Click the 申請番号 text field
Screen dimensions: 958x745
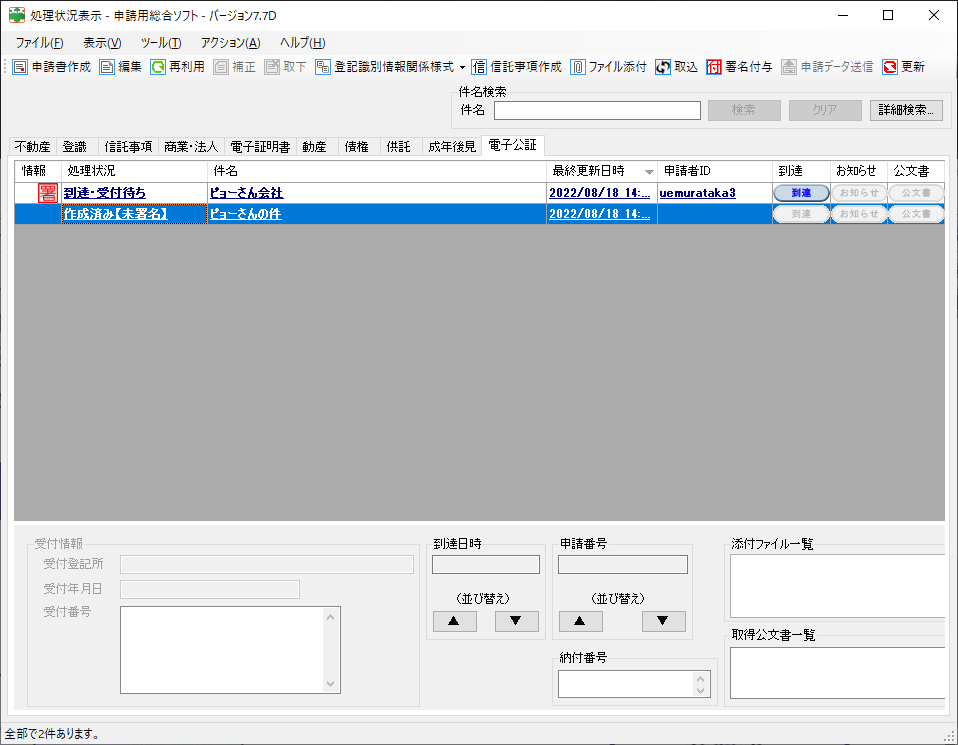[x=623, y=564]
